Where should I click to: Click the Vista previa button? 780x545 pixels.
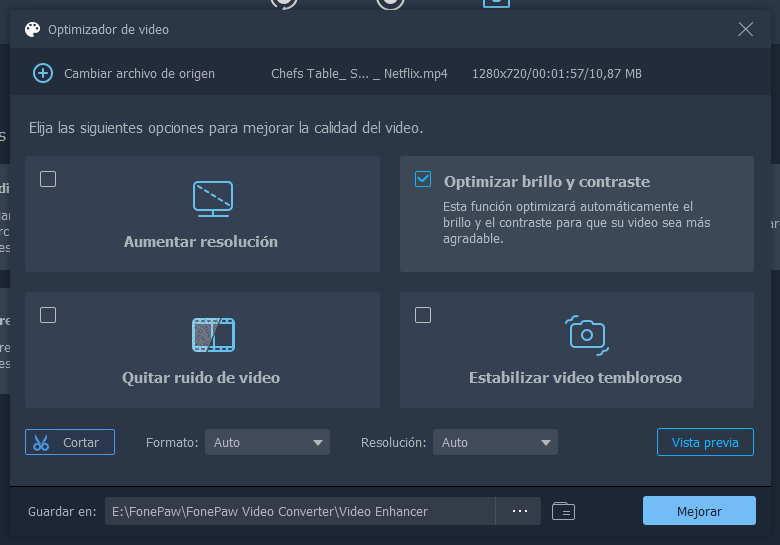pos(705,442)
